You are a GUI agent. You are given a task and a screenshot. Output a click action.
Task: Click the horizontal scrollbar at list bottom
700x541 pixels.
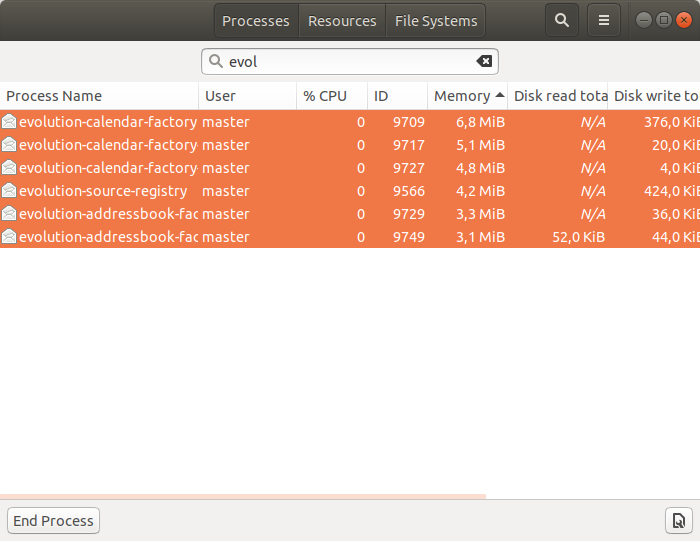[x=243, y=496]
